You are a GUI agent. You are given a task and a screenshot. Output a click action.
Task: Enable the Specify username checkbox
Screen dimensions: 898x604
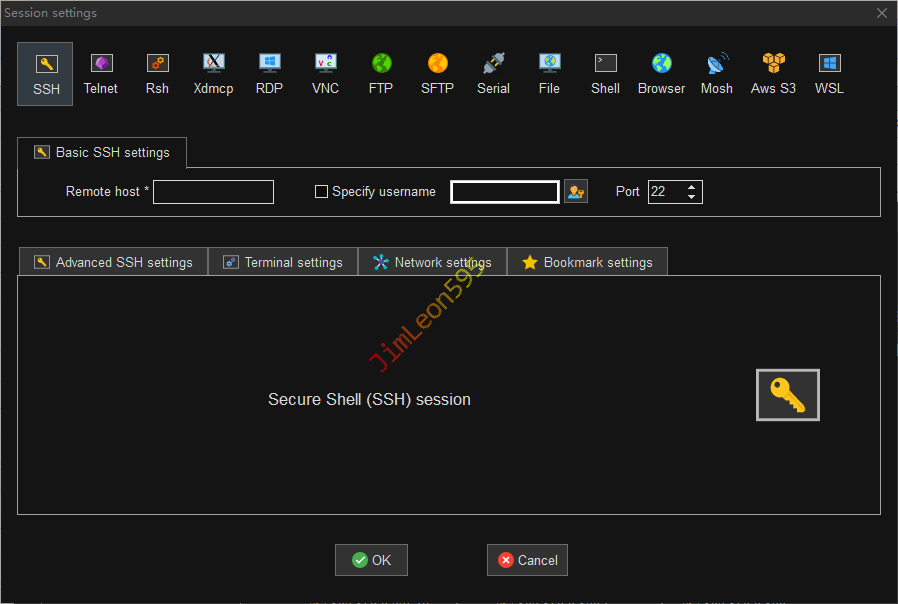click(x=321, y=192)
